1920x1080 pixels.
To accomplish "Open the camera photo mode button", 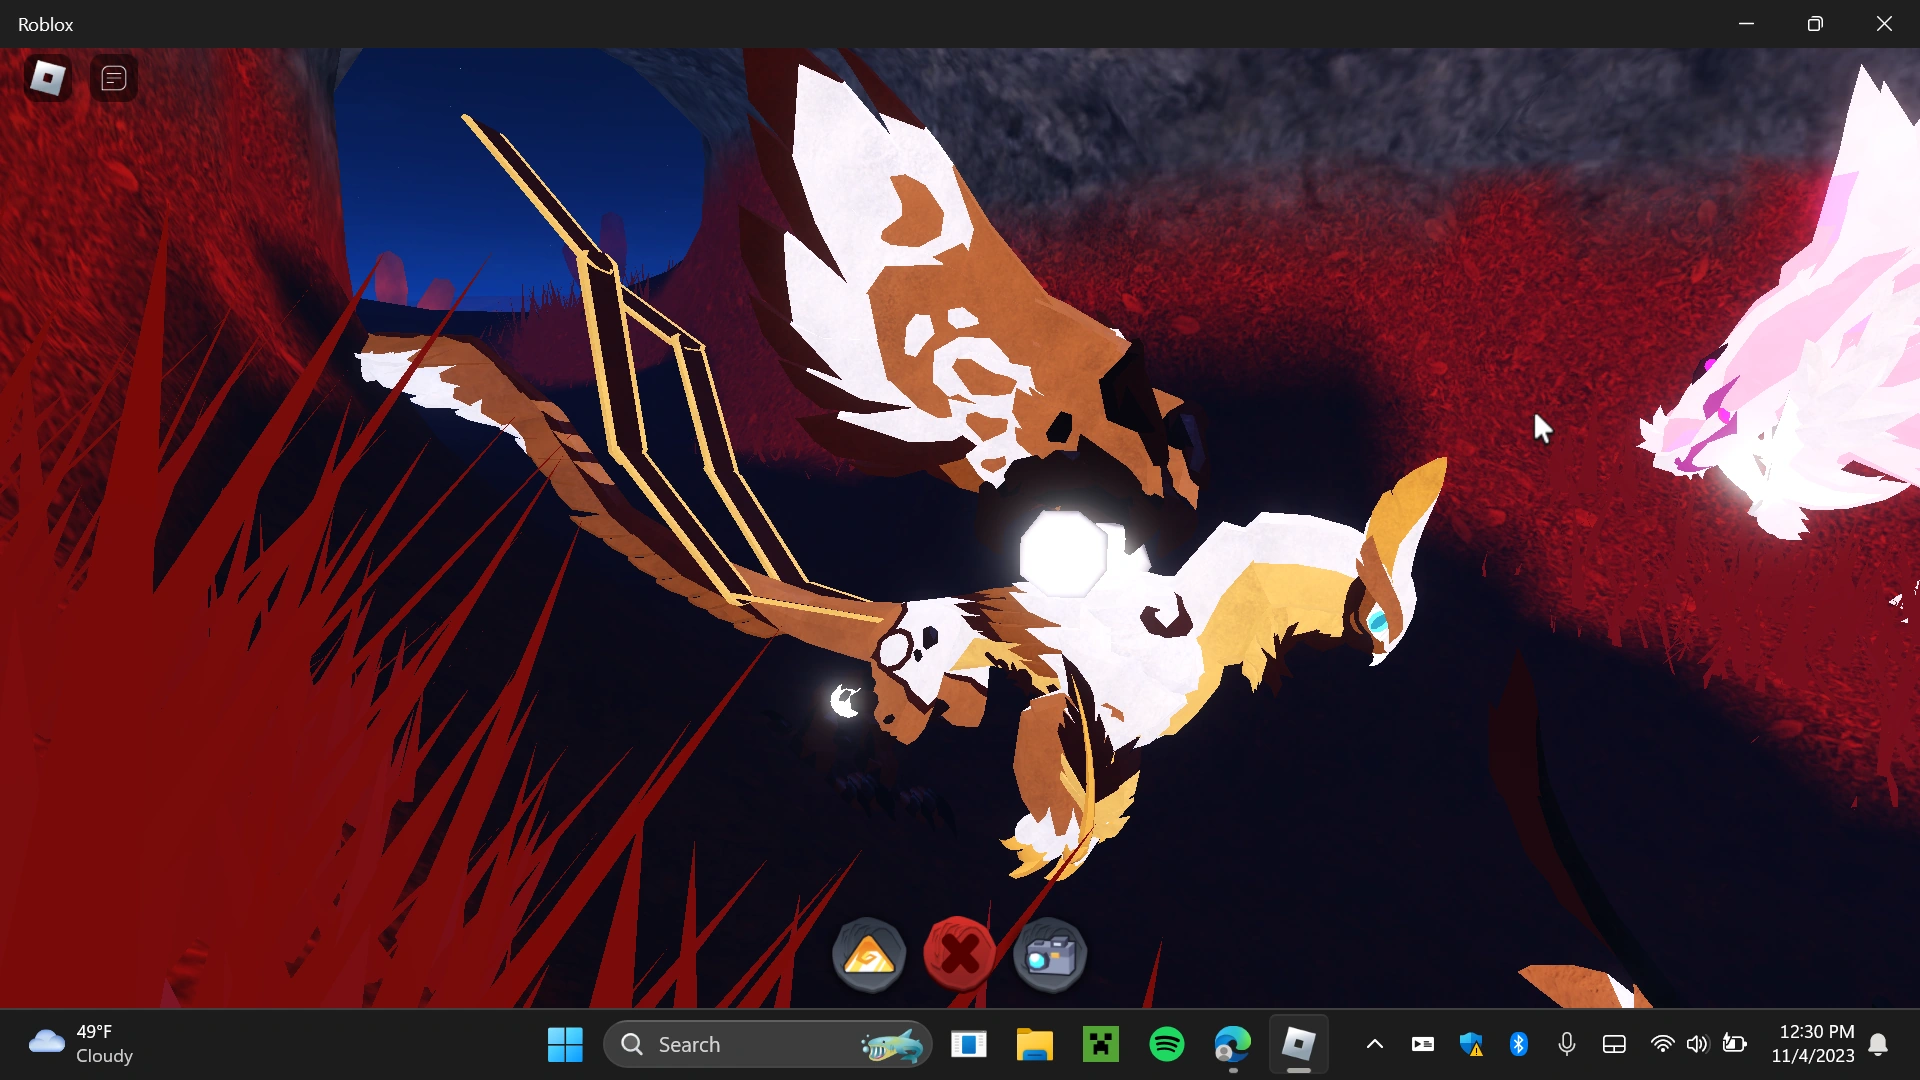I will tap(1049, 955).
